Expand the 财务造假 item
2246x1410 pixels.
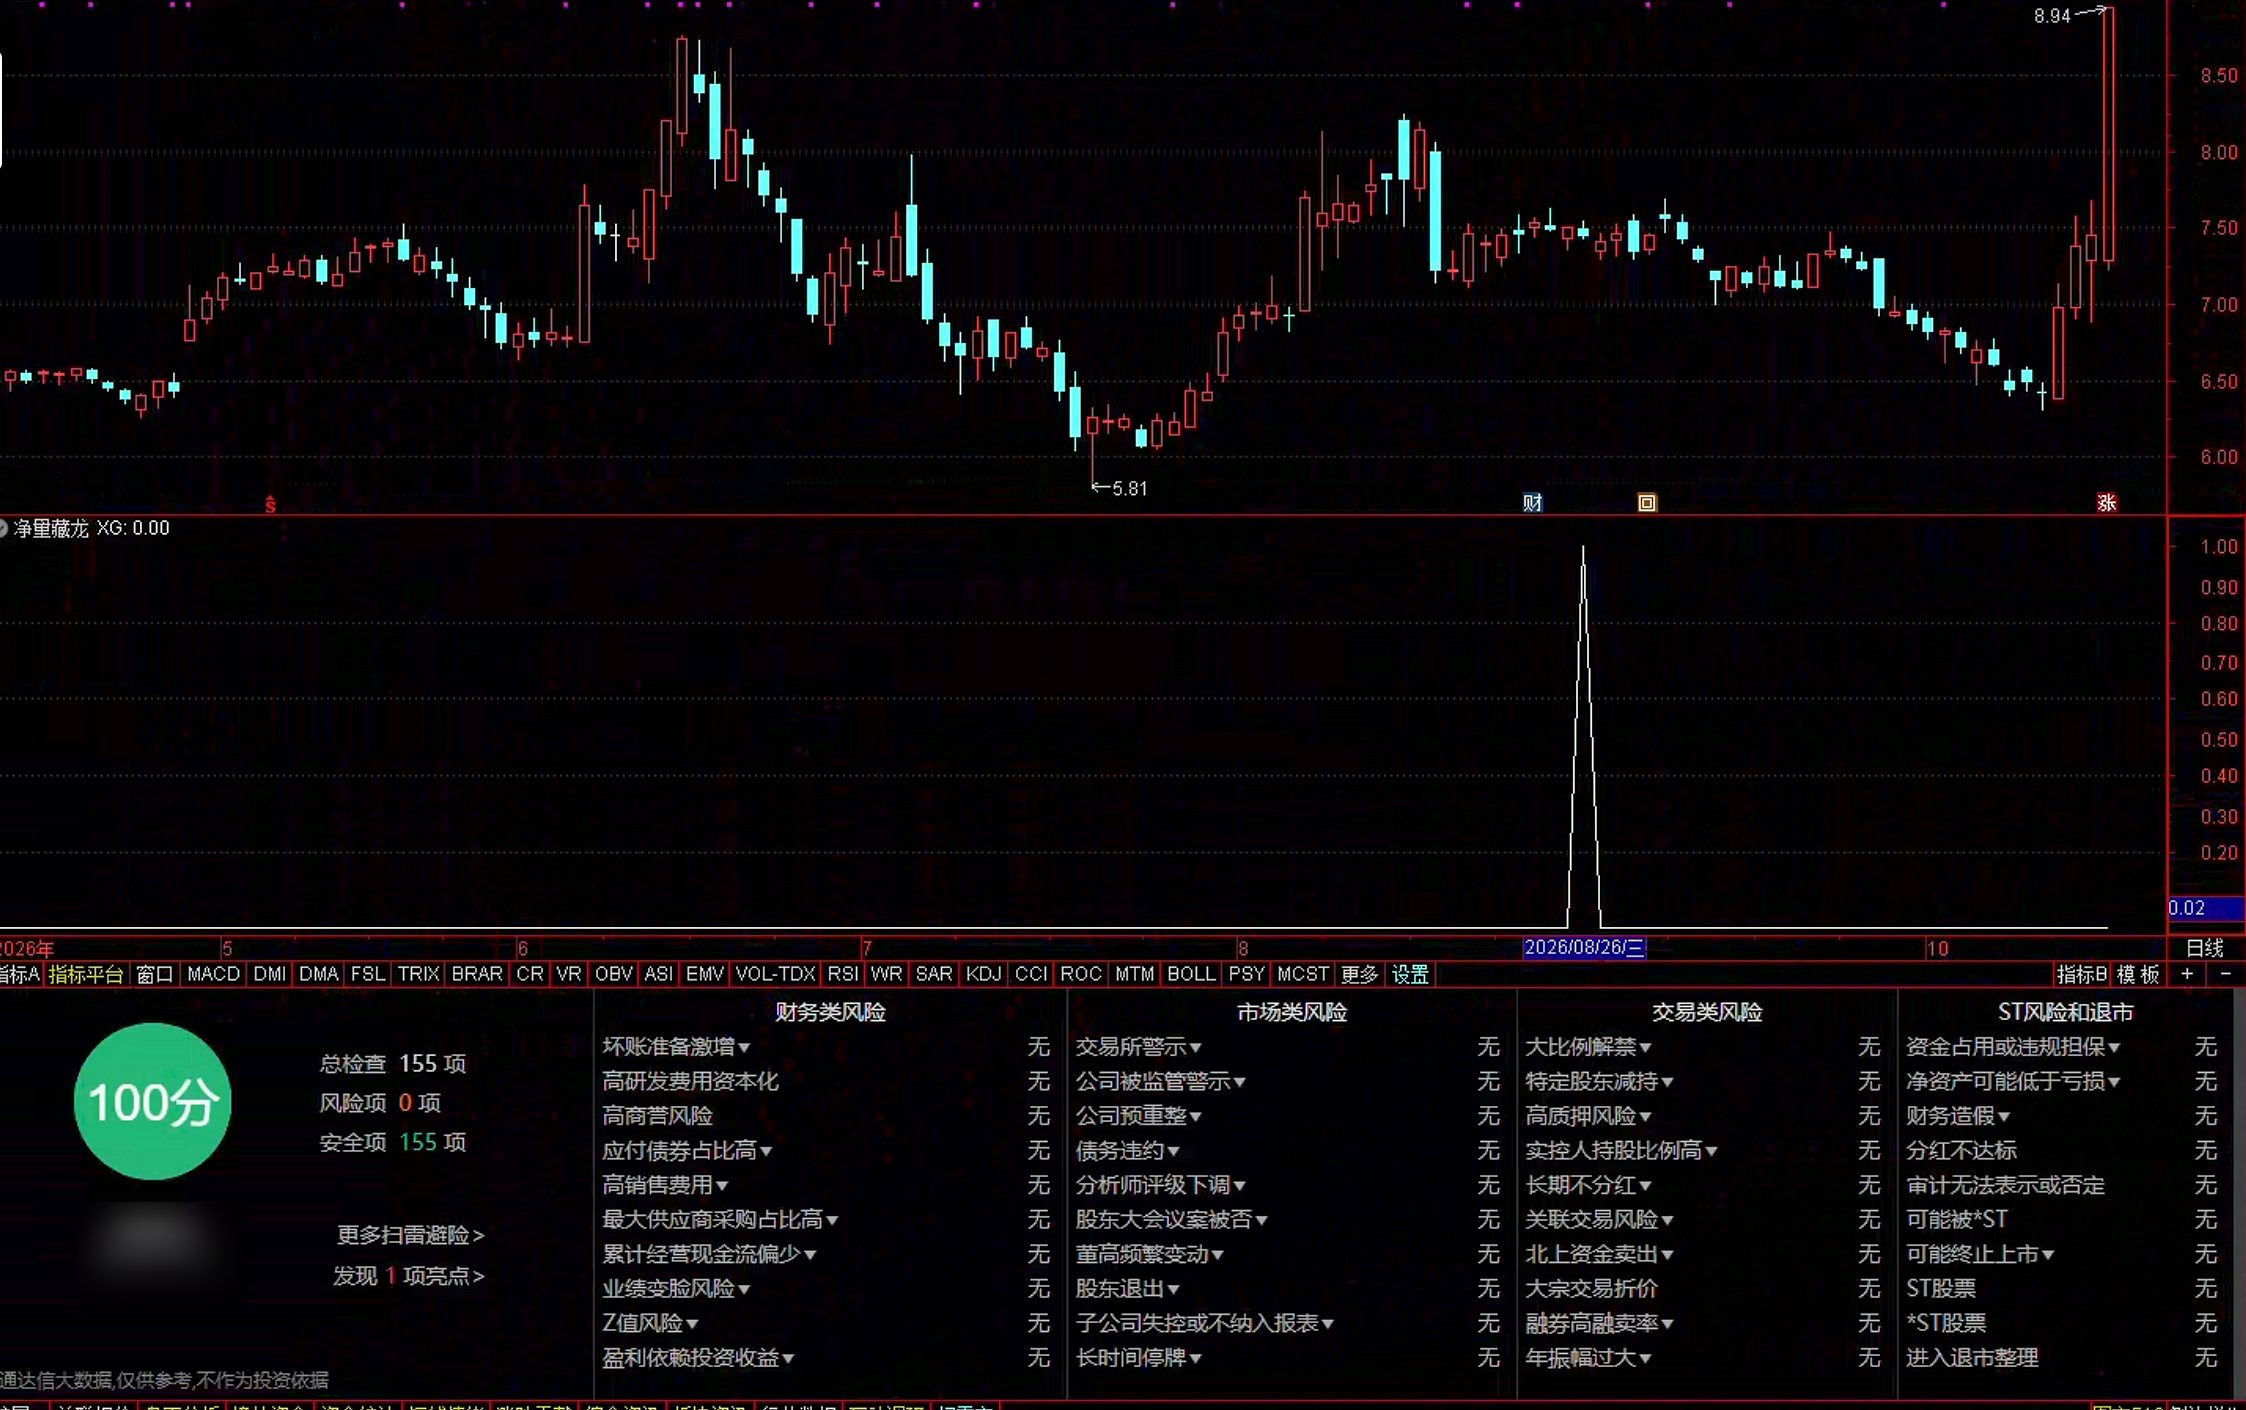(1958, 1116)
